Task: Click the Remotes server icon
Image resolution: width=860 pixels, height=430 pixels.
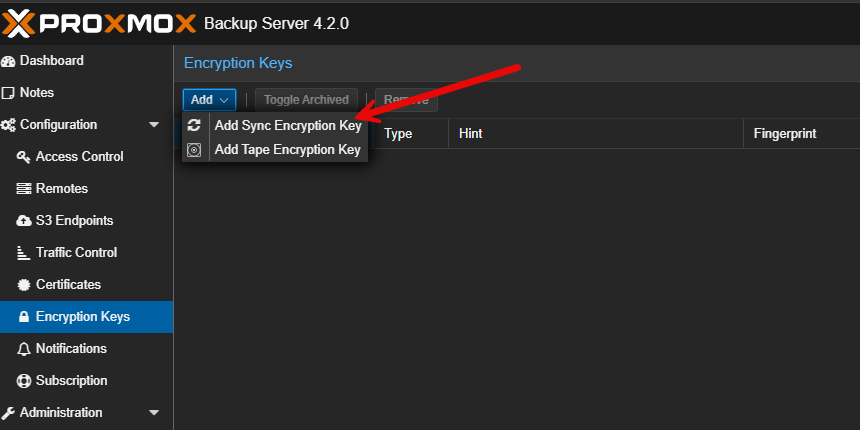Action: (x=24, y=189)
